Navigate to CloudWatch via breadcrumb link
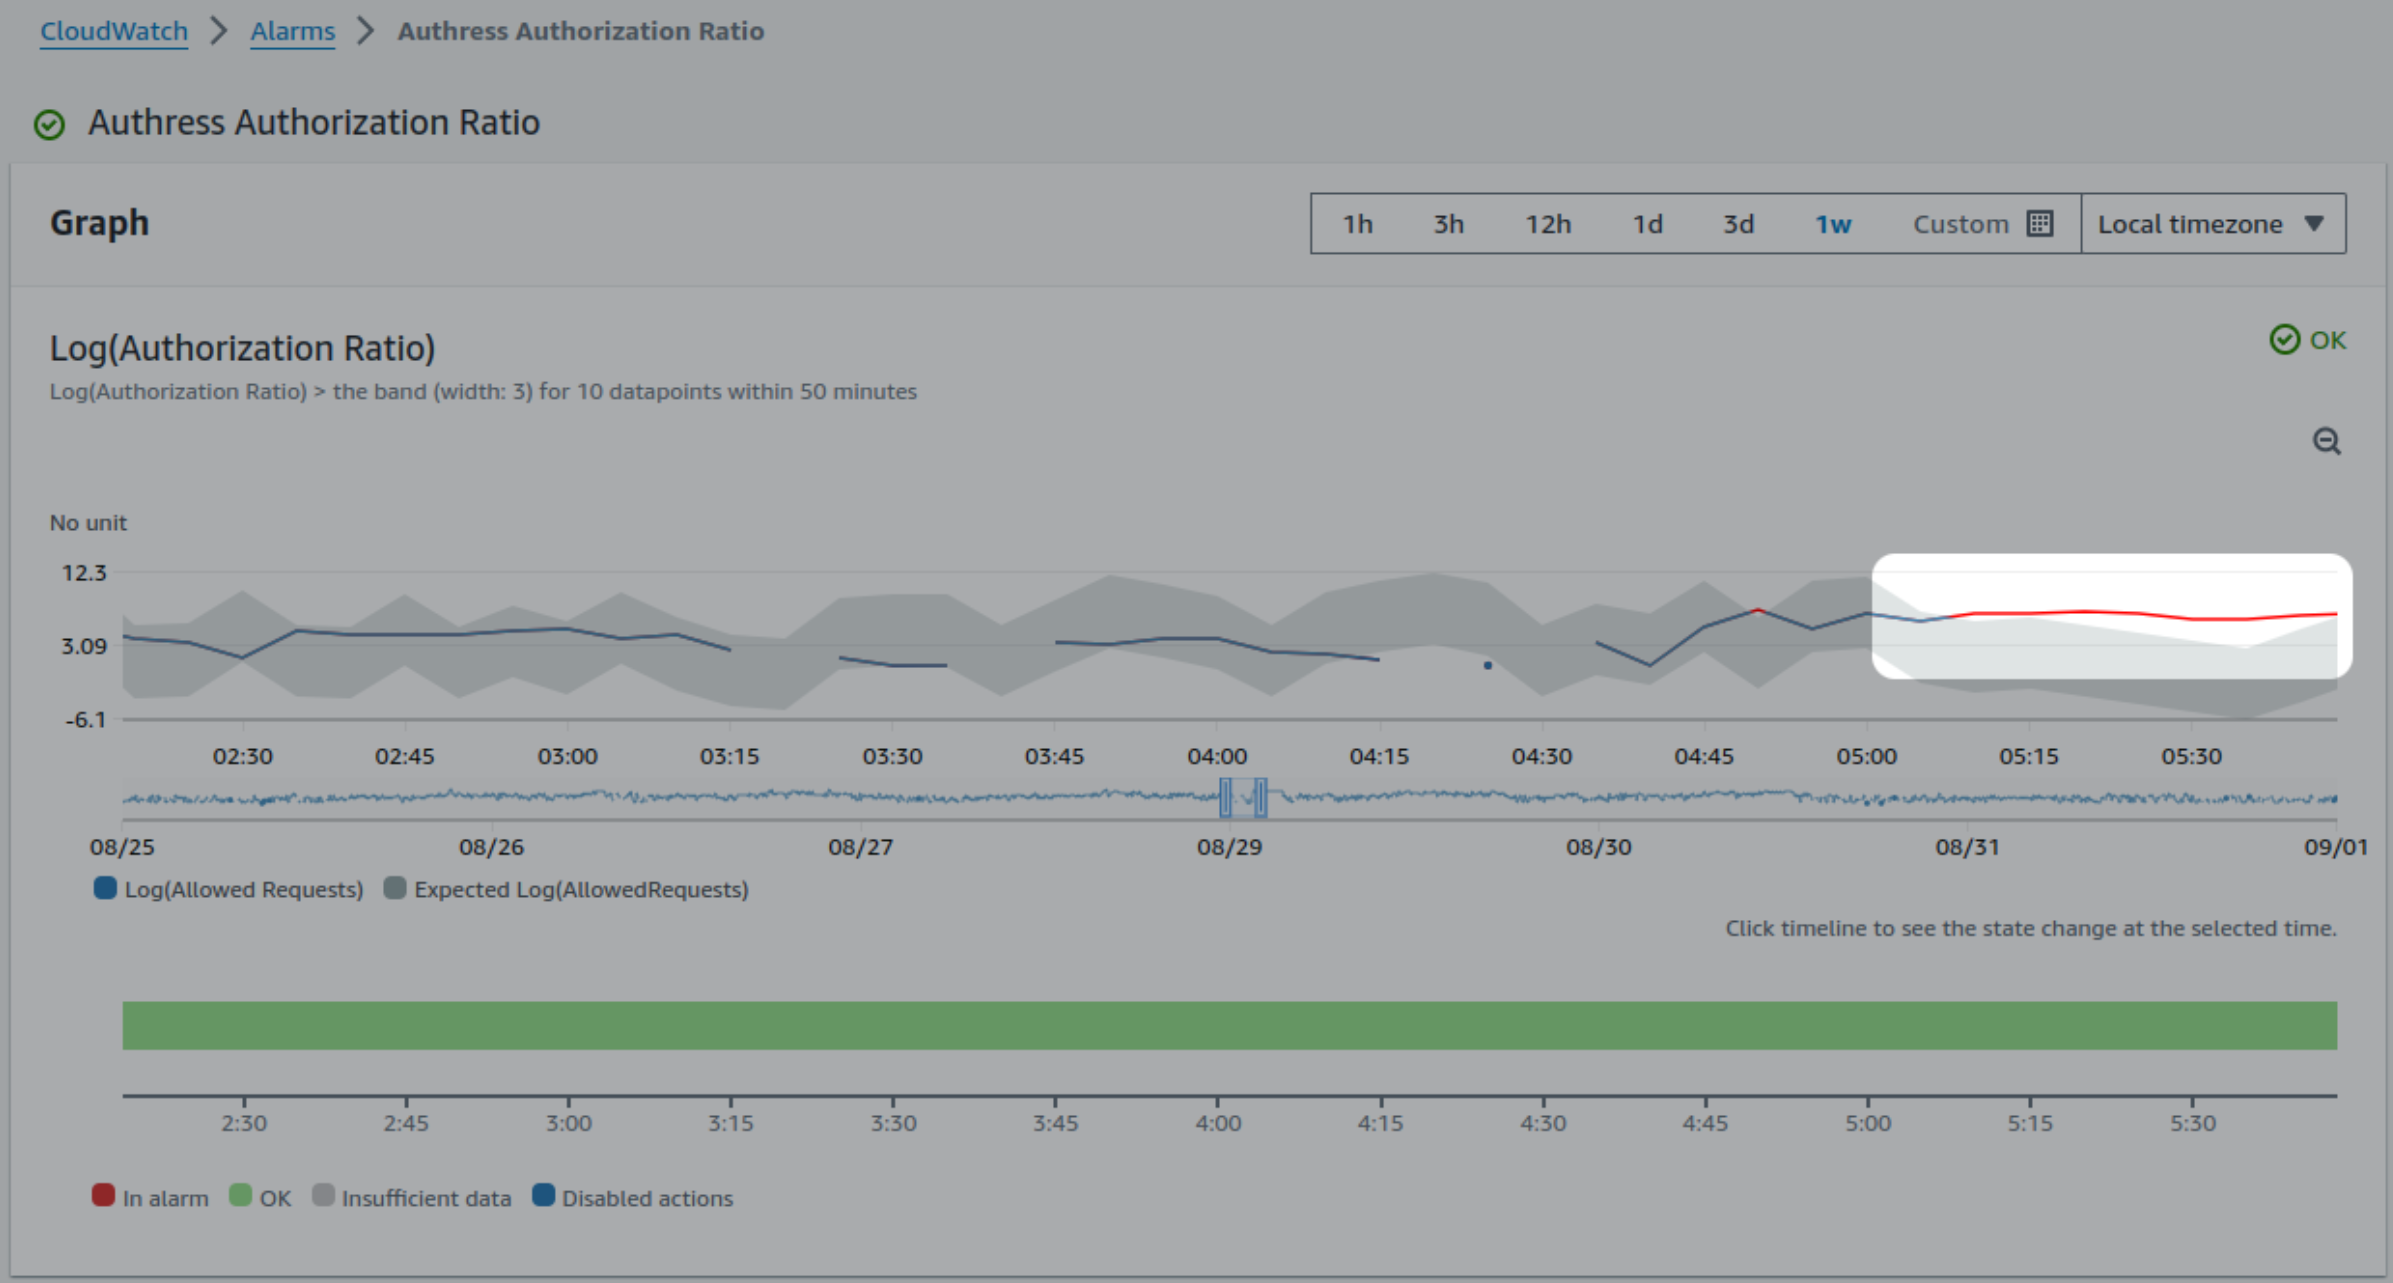 [x=113, y=31]
